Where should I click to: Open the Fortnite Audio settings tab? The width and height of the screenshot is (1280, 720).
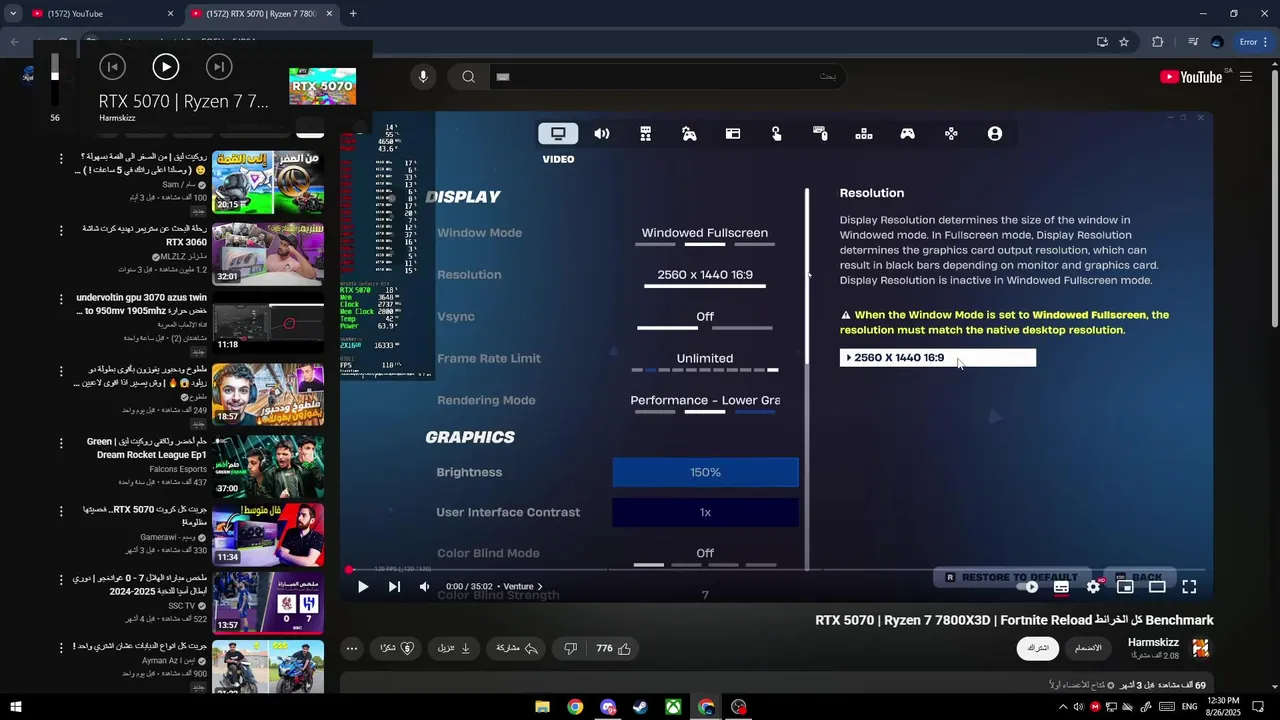point(602,134)
